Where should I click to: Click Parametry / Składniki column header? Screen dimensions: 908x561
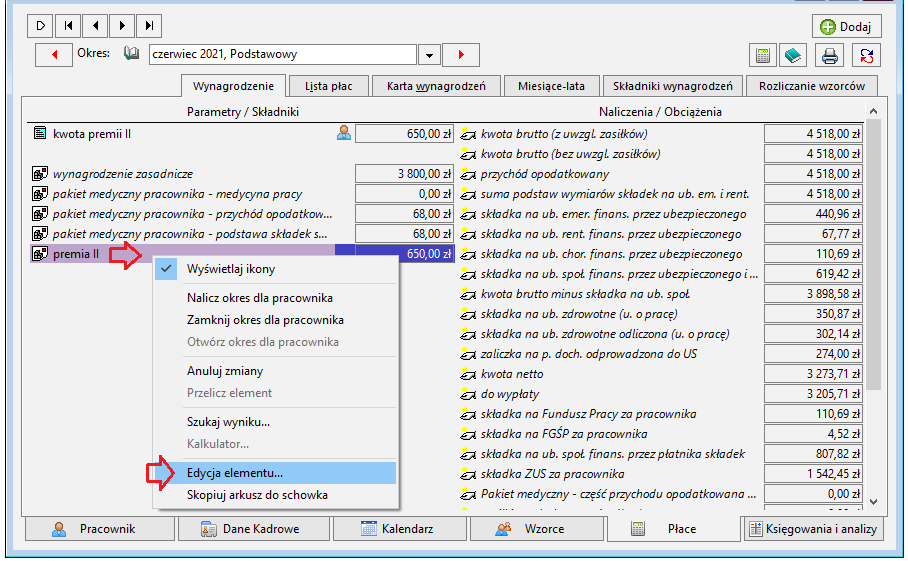(x=243, y=112)
